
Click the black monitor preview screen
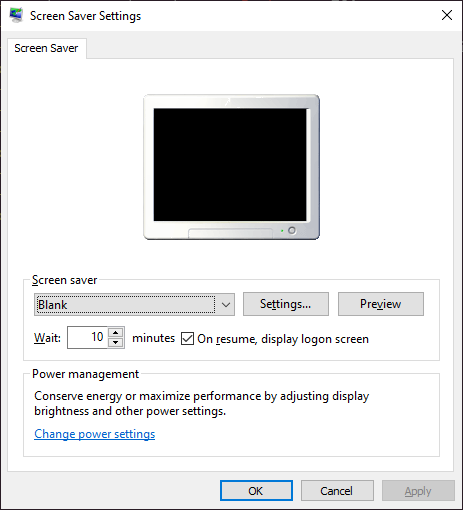[x=230, y=164]
